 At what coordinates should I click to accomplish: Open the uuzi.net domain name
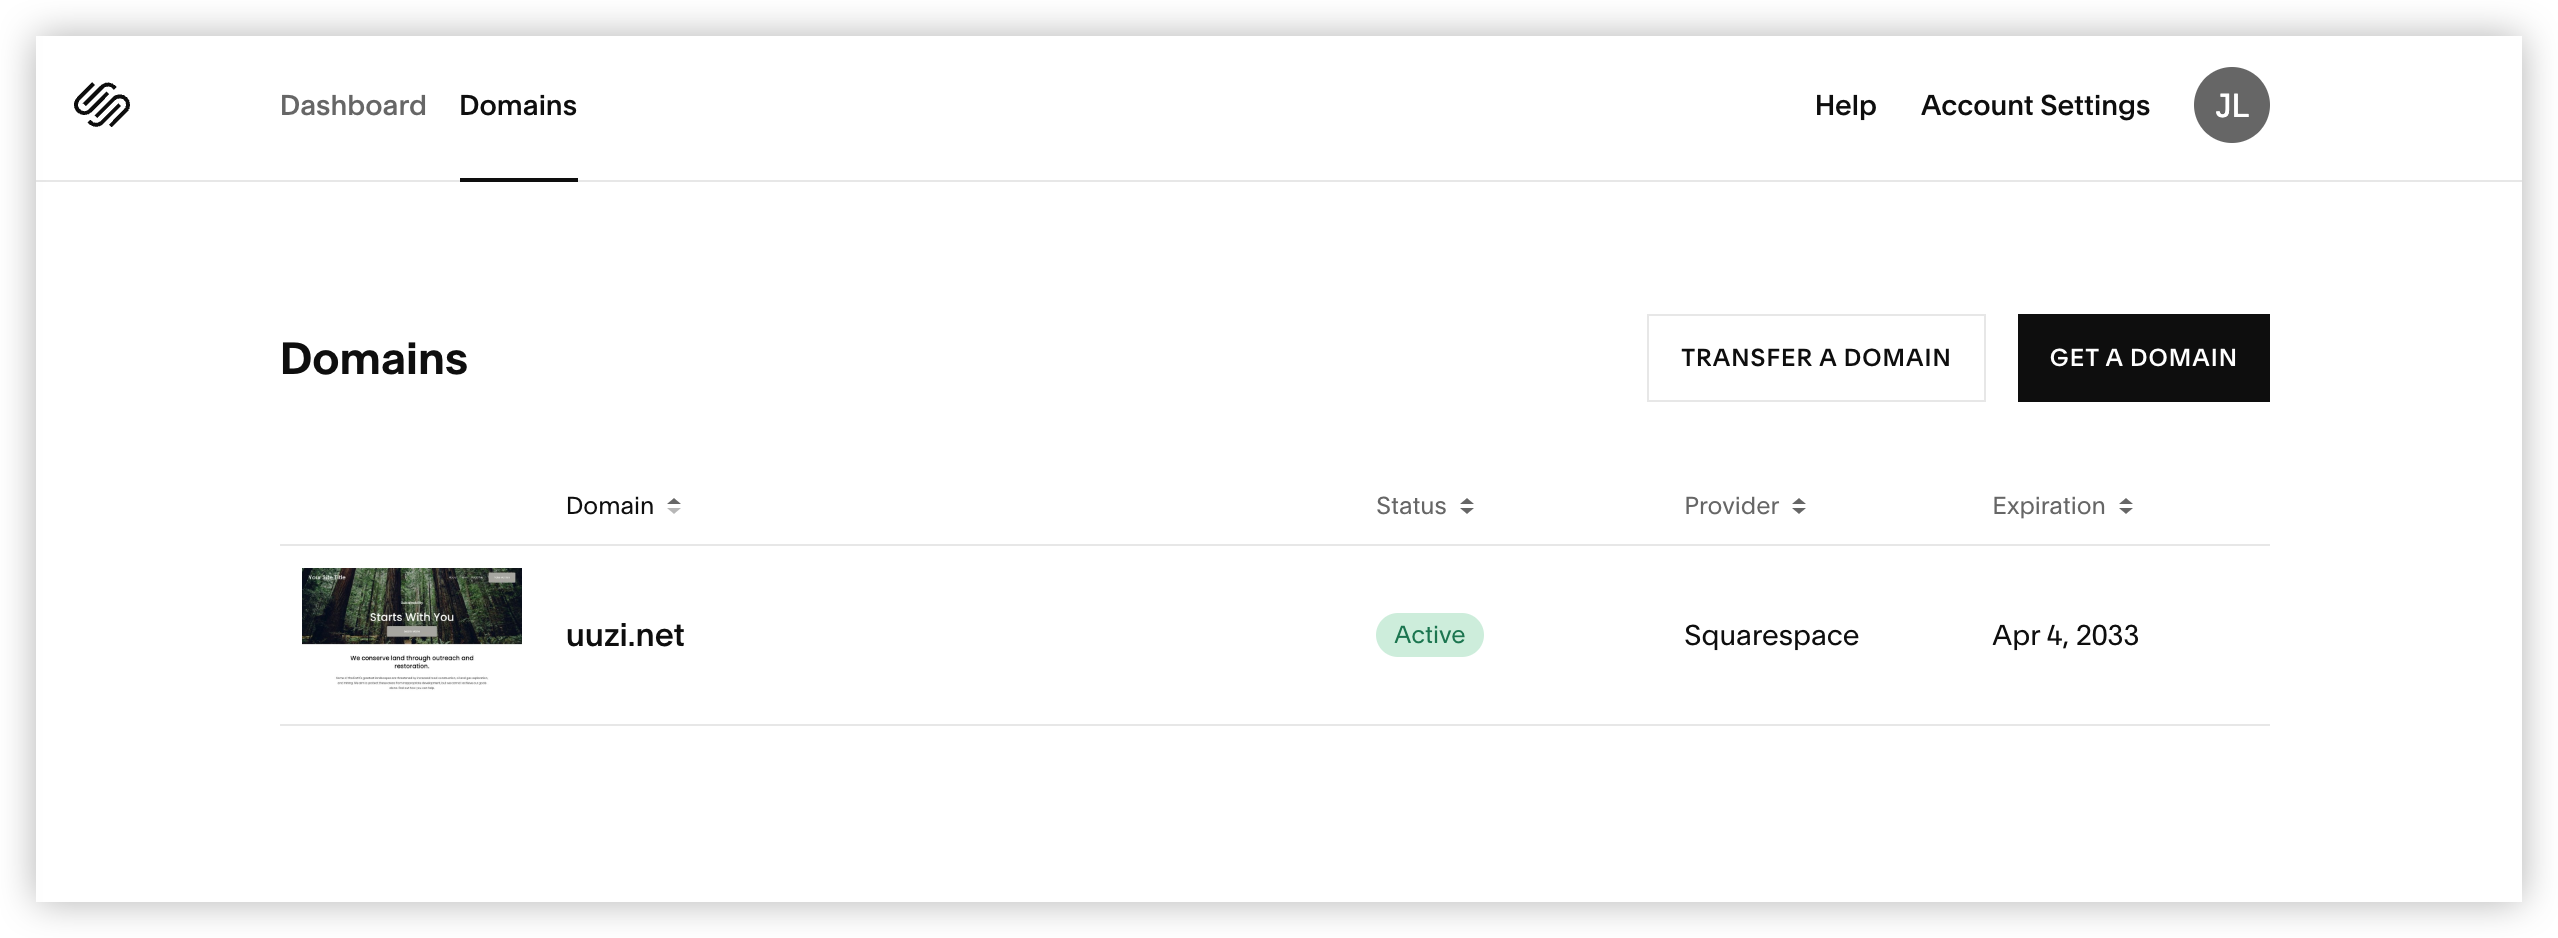625,635
